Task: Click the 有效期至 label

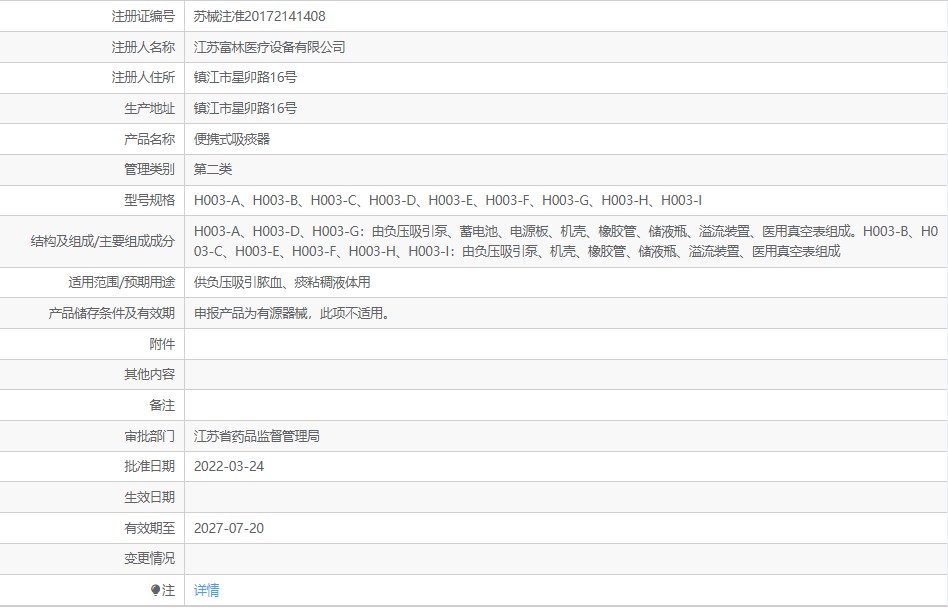Action: pyautogui.click(x=149, y=528)
